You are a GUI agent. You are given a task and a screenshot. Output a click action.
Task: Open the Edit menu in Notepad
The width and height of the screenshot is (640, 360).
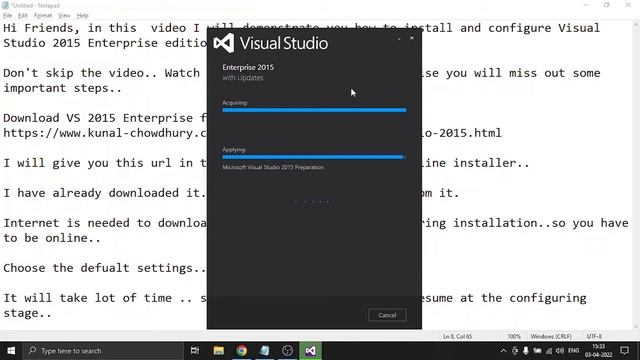[23, 16]
